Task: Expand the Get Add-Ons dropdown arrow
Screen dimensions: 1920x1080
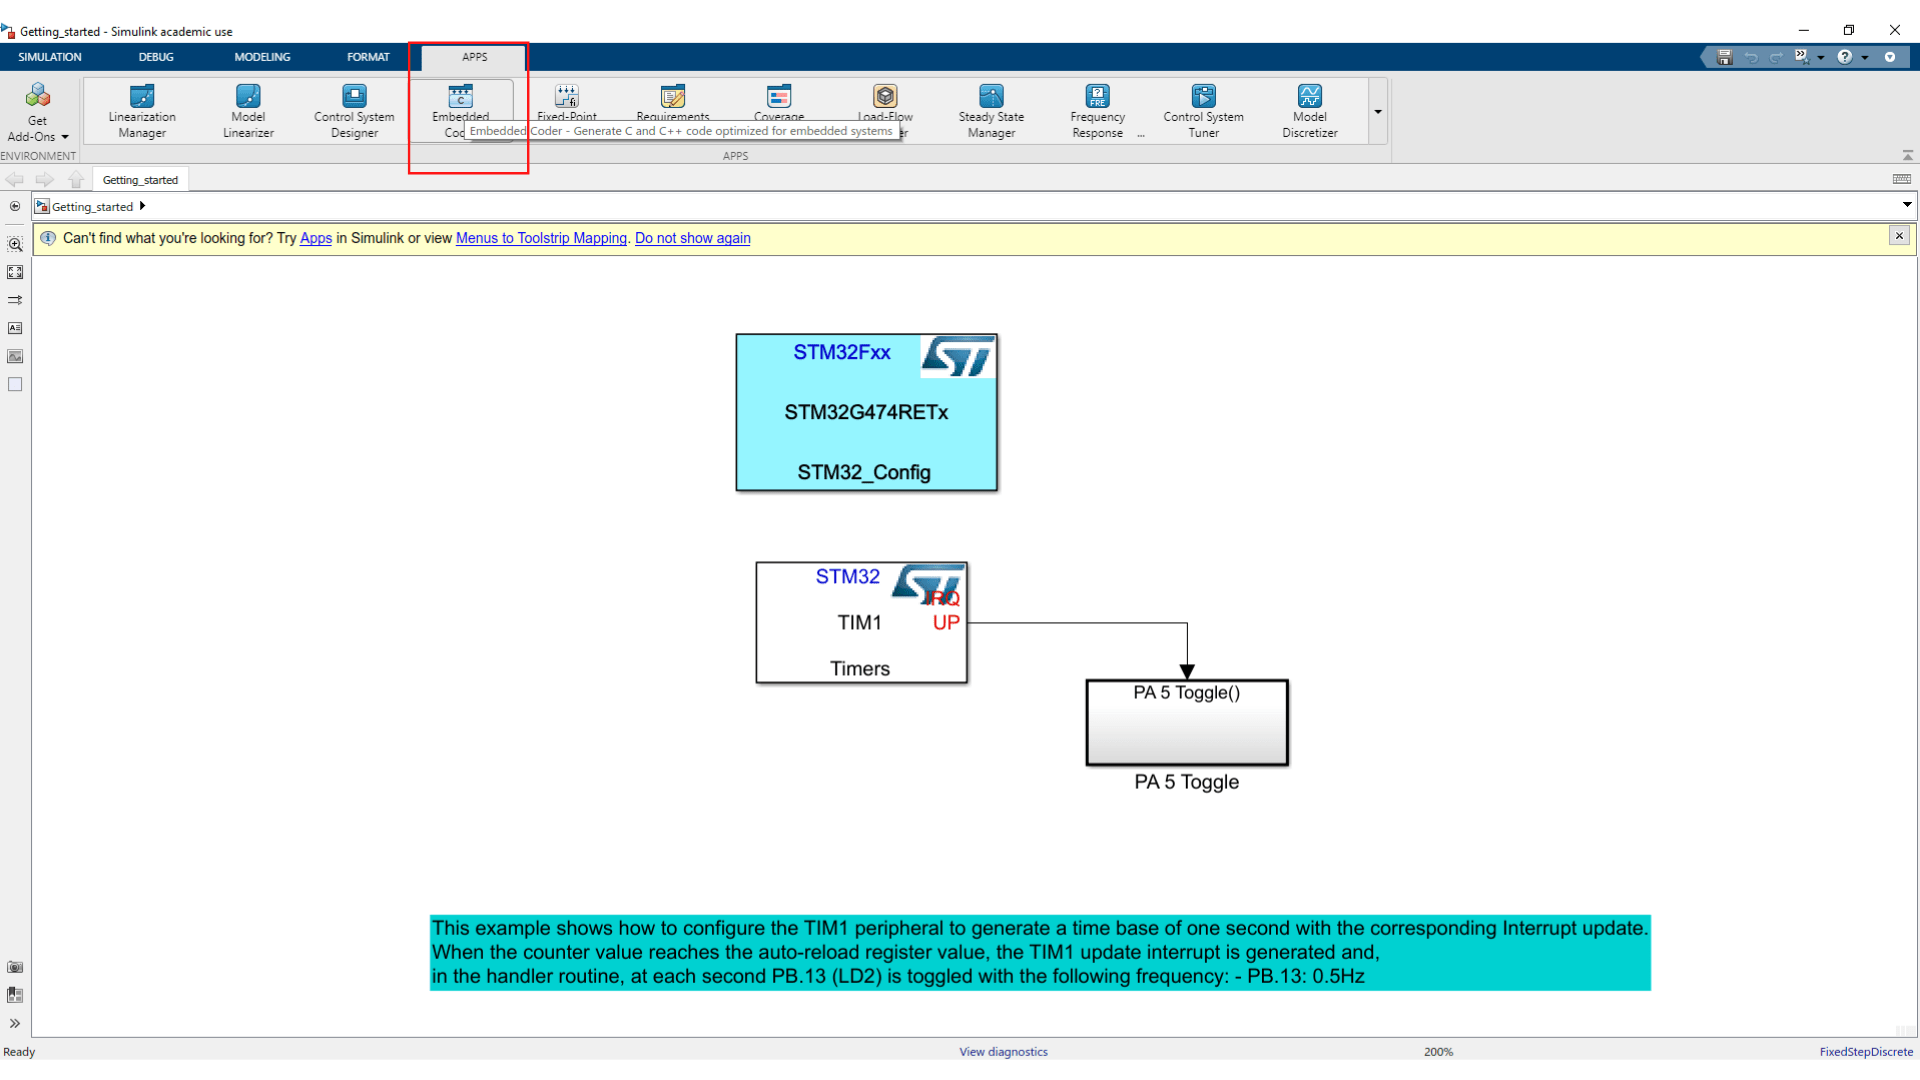Action: coord(65,137)
